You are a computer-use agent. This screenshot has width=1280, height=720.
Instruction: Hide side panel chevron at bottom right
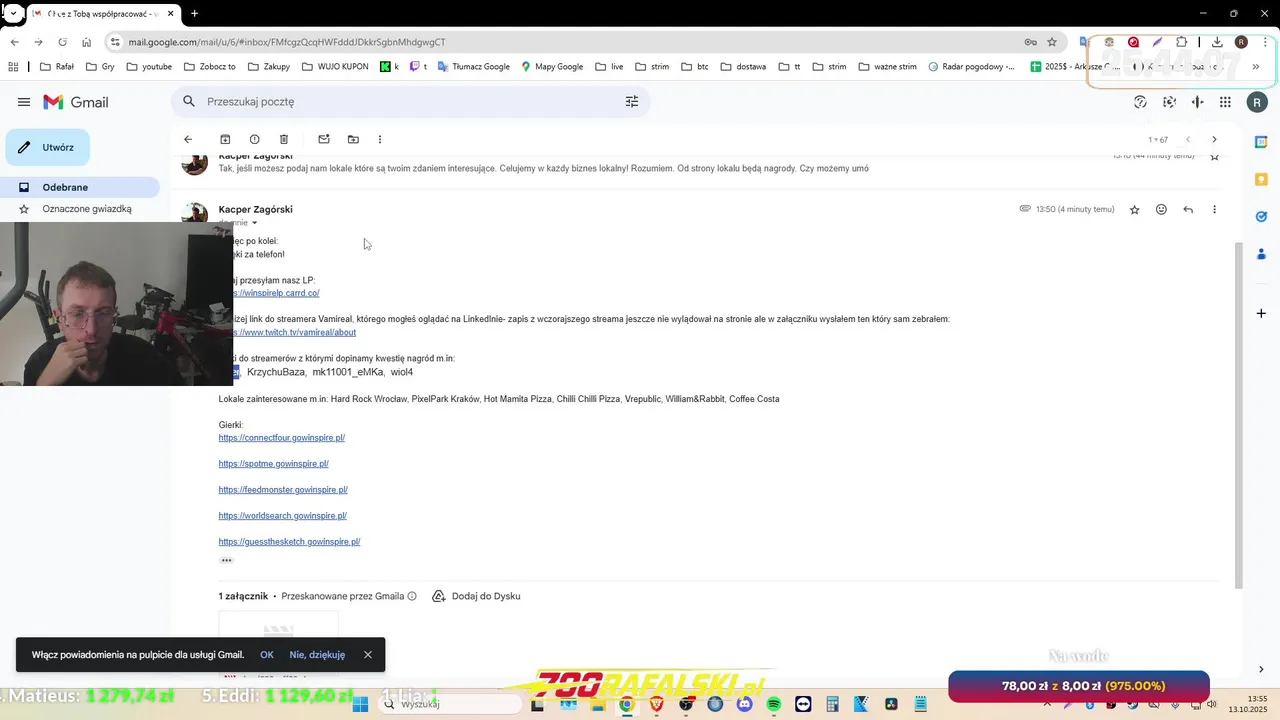tap(1261, 669)
